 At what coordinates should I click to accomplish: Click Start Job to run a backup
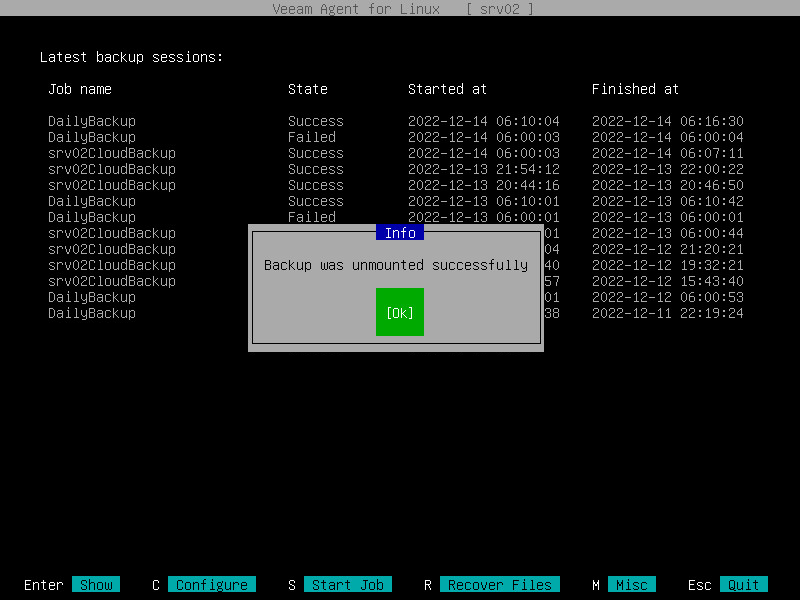(348, 585)
